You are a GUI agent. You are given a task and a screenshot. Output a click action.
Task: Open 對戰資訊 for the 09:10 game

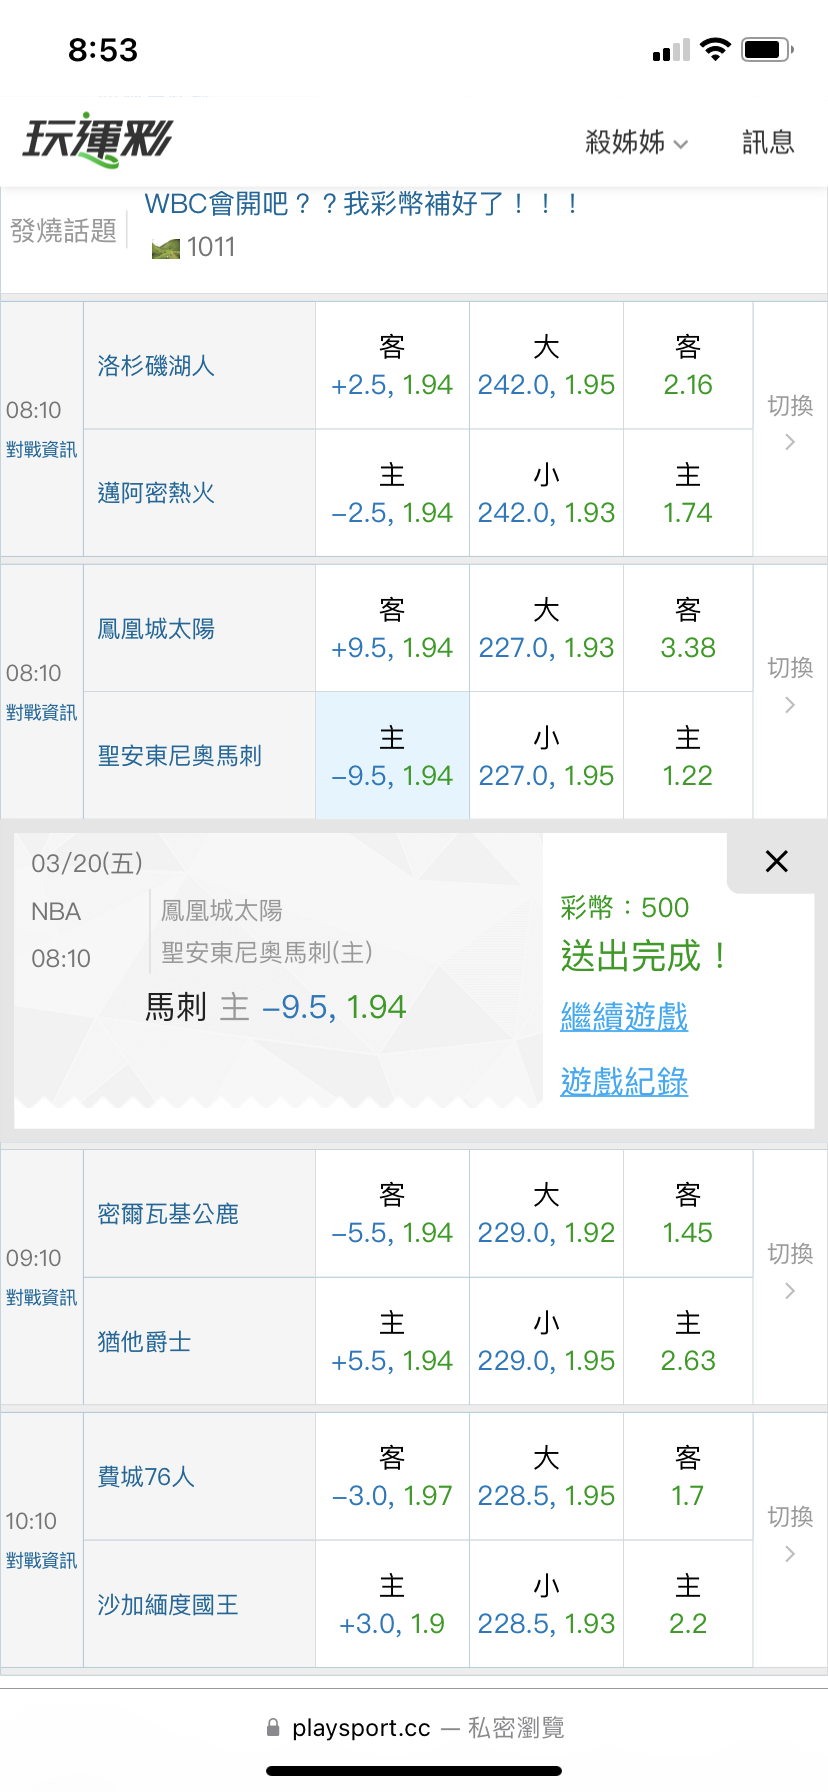tap(41, 1298)
